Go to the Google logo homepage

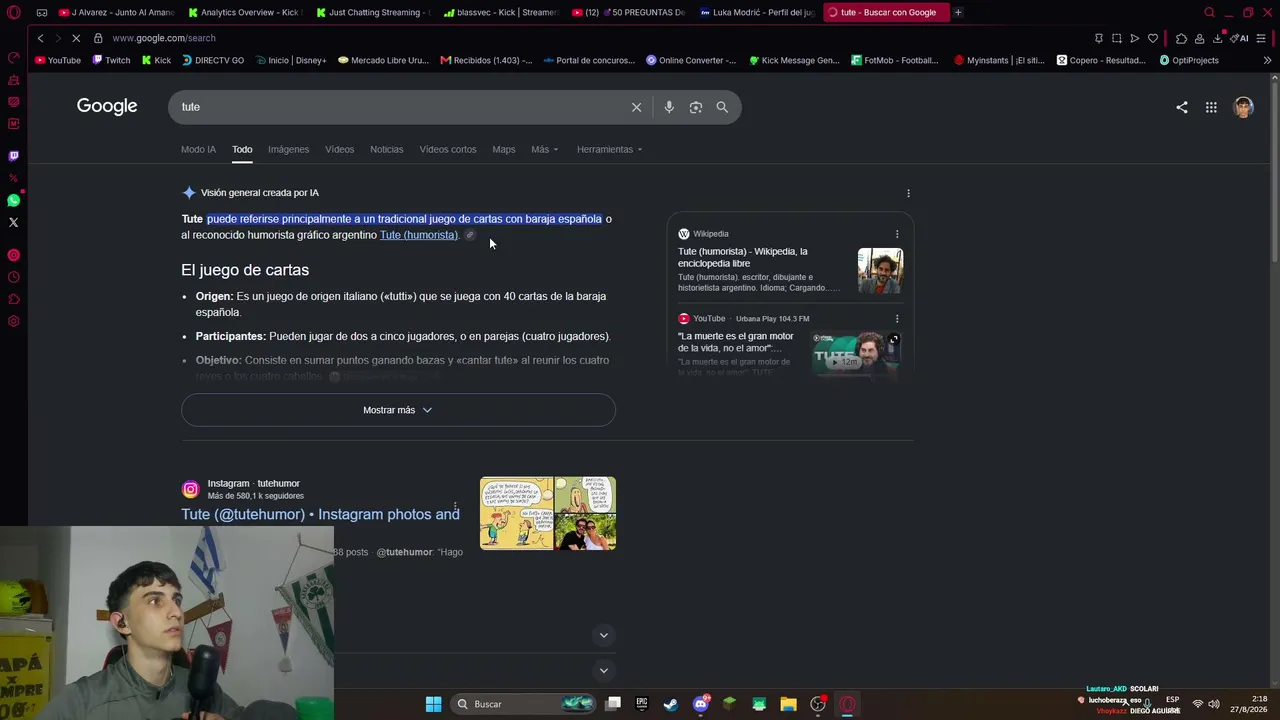107,106
